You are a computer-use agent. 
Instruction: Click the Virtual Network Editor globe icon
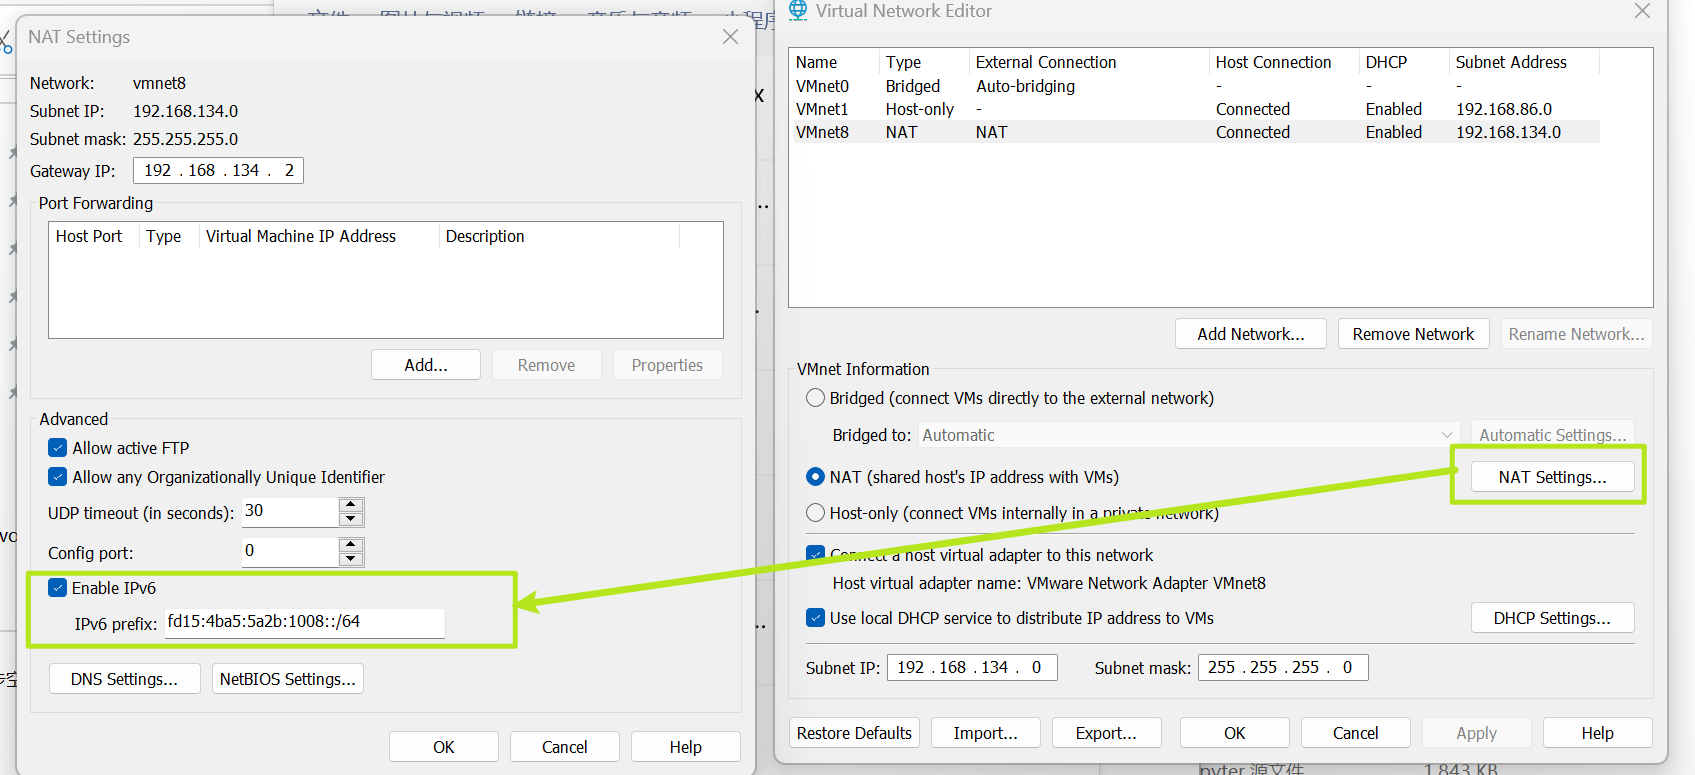[797, 10]
